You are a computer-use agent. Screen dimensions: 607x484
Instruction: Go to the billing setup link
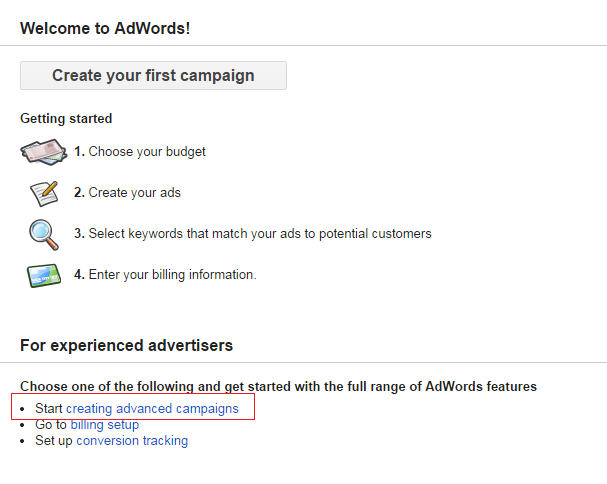(x=105, y=425)
